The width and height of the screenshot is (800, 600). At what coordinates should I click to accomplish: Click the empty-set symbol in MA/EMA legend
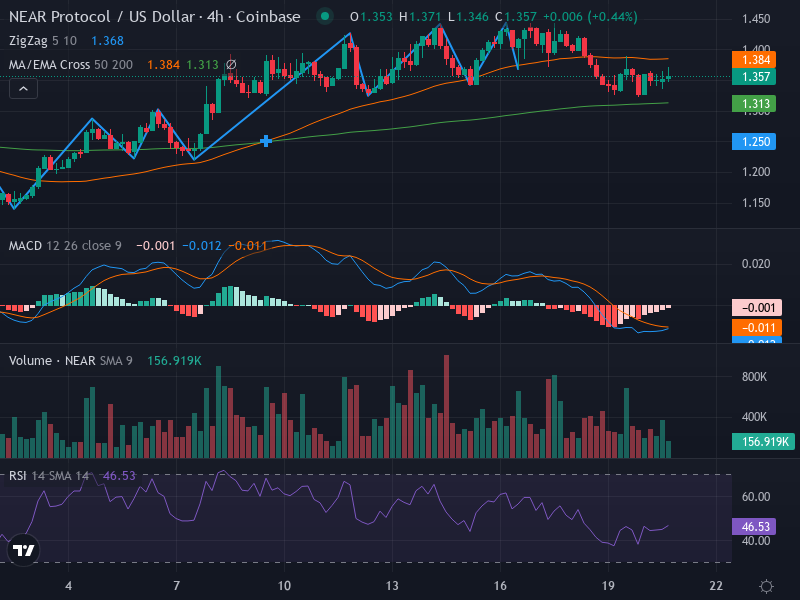click(231, 65)
